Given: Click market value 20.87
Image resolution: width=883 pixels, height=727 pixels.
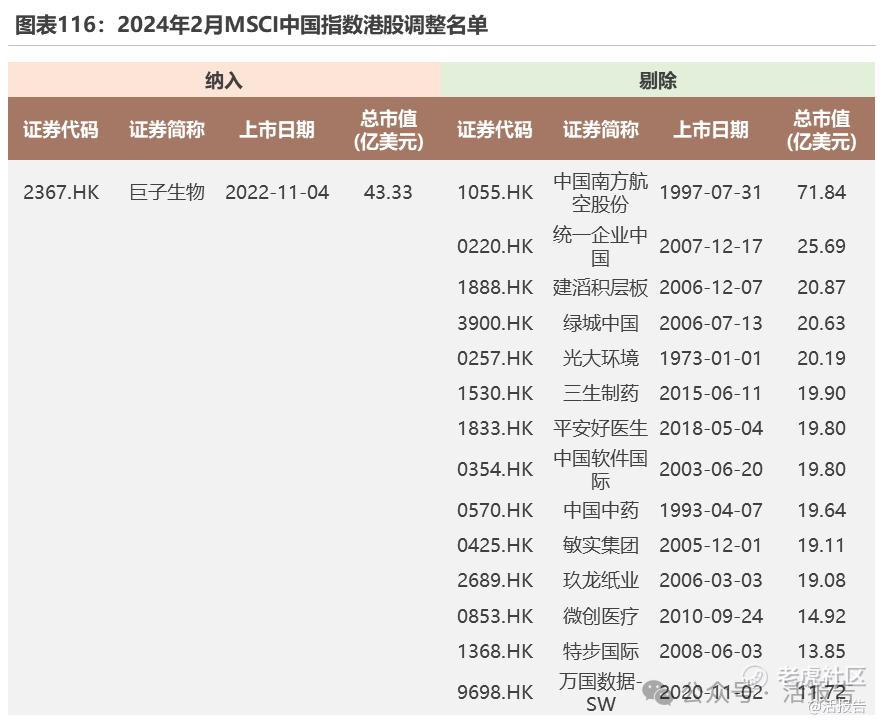Looking at the screenshot, I should [x=822, y=288].
